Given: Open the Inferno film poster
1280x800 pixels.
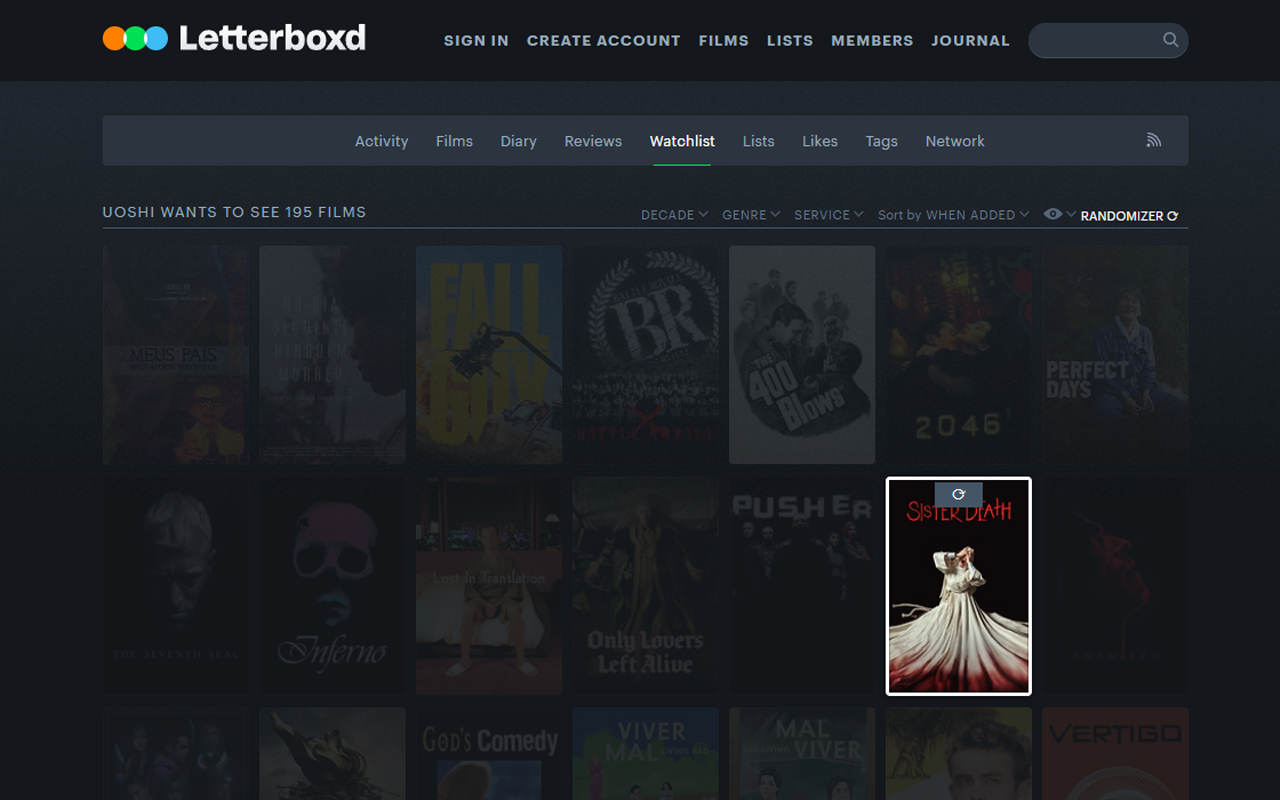Looking at the screenshot, I should [x=332, y=586].
